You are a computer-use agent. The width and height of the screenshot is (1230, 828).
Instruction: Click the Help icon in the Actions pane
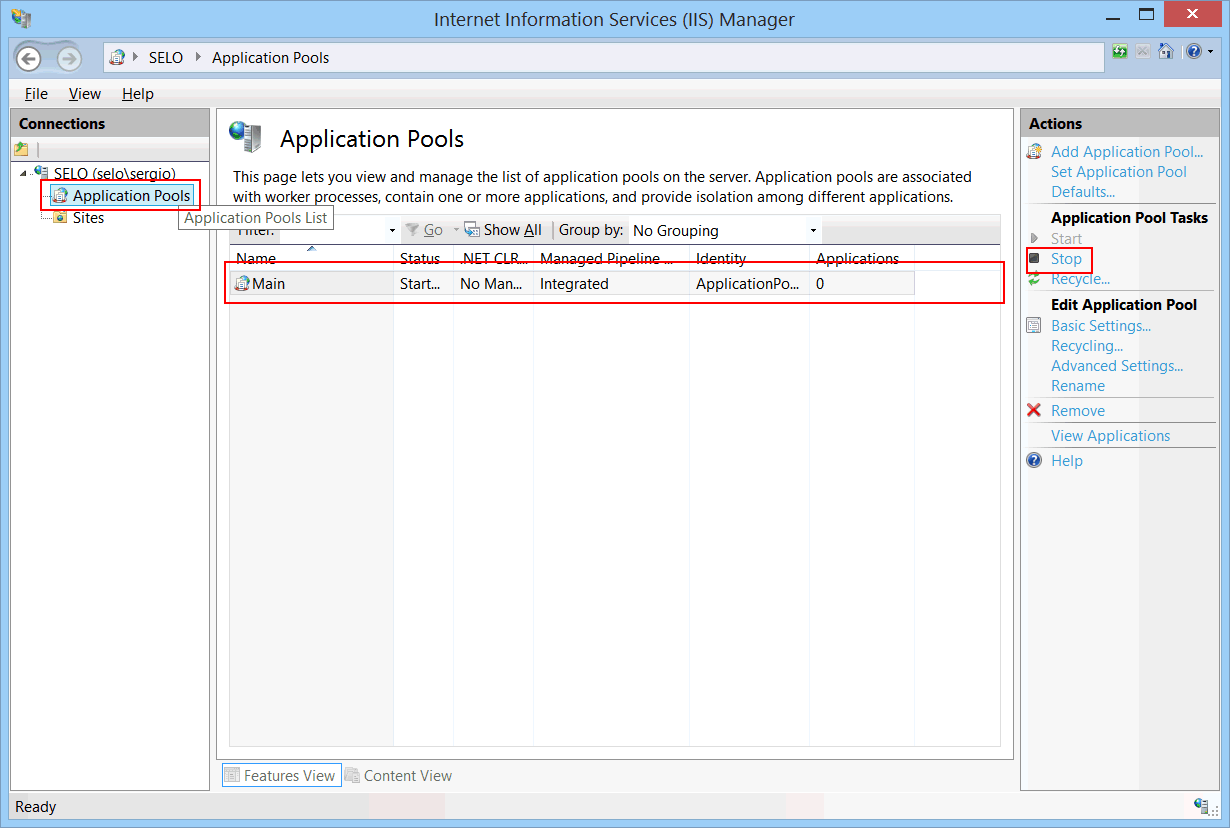[1035, 461]
